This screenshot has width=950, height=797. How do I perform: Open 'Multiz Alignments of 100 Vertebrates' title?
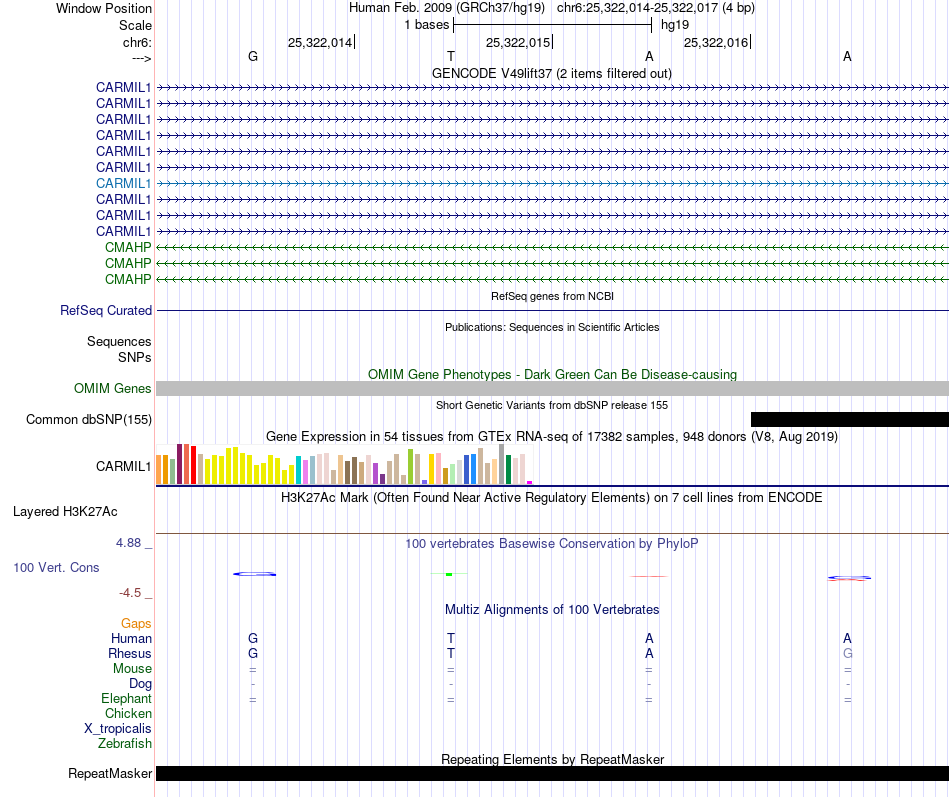(x=552, y=610)
